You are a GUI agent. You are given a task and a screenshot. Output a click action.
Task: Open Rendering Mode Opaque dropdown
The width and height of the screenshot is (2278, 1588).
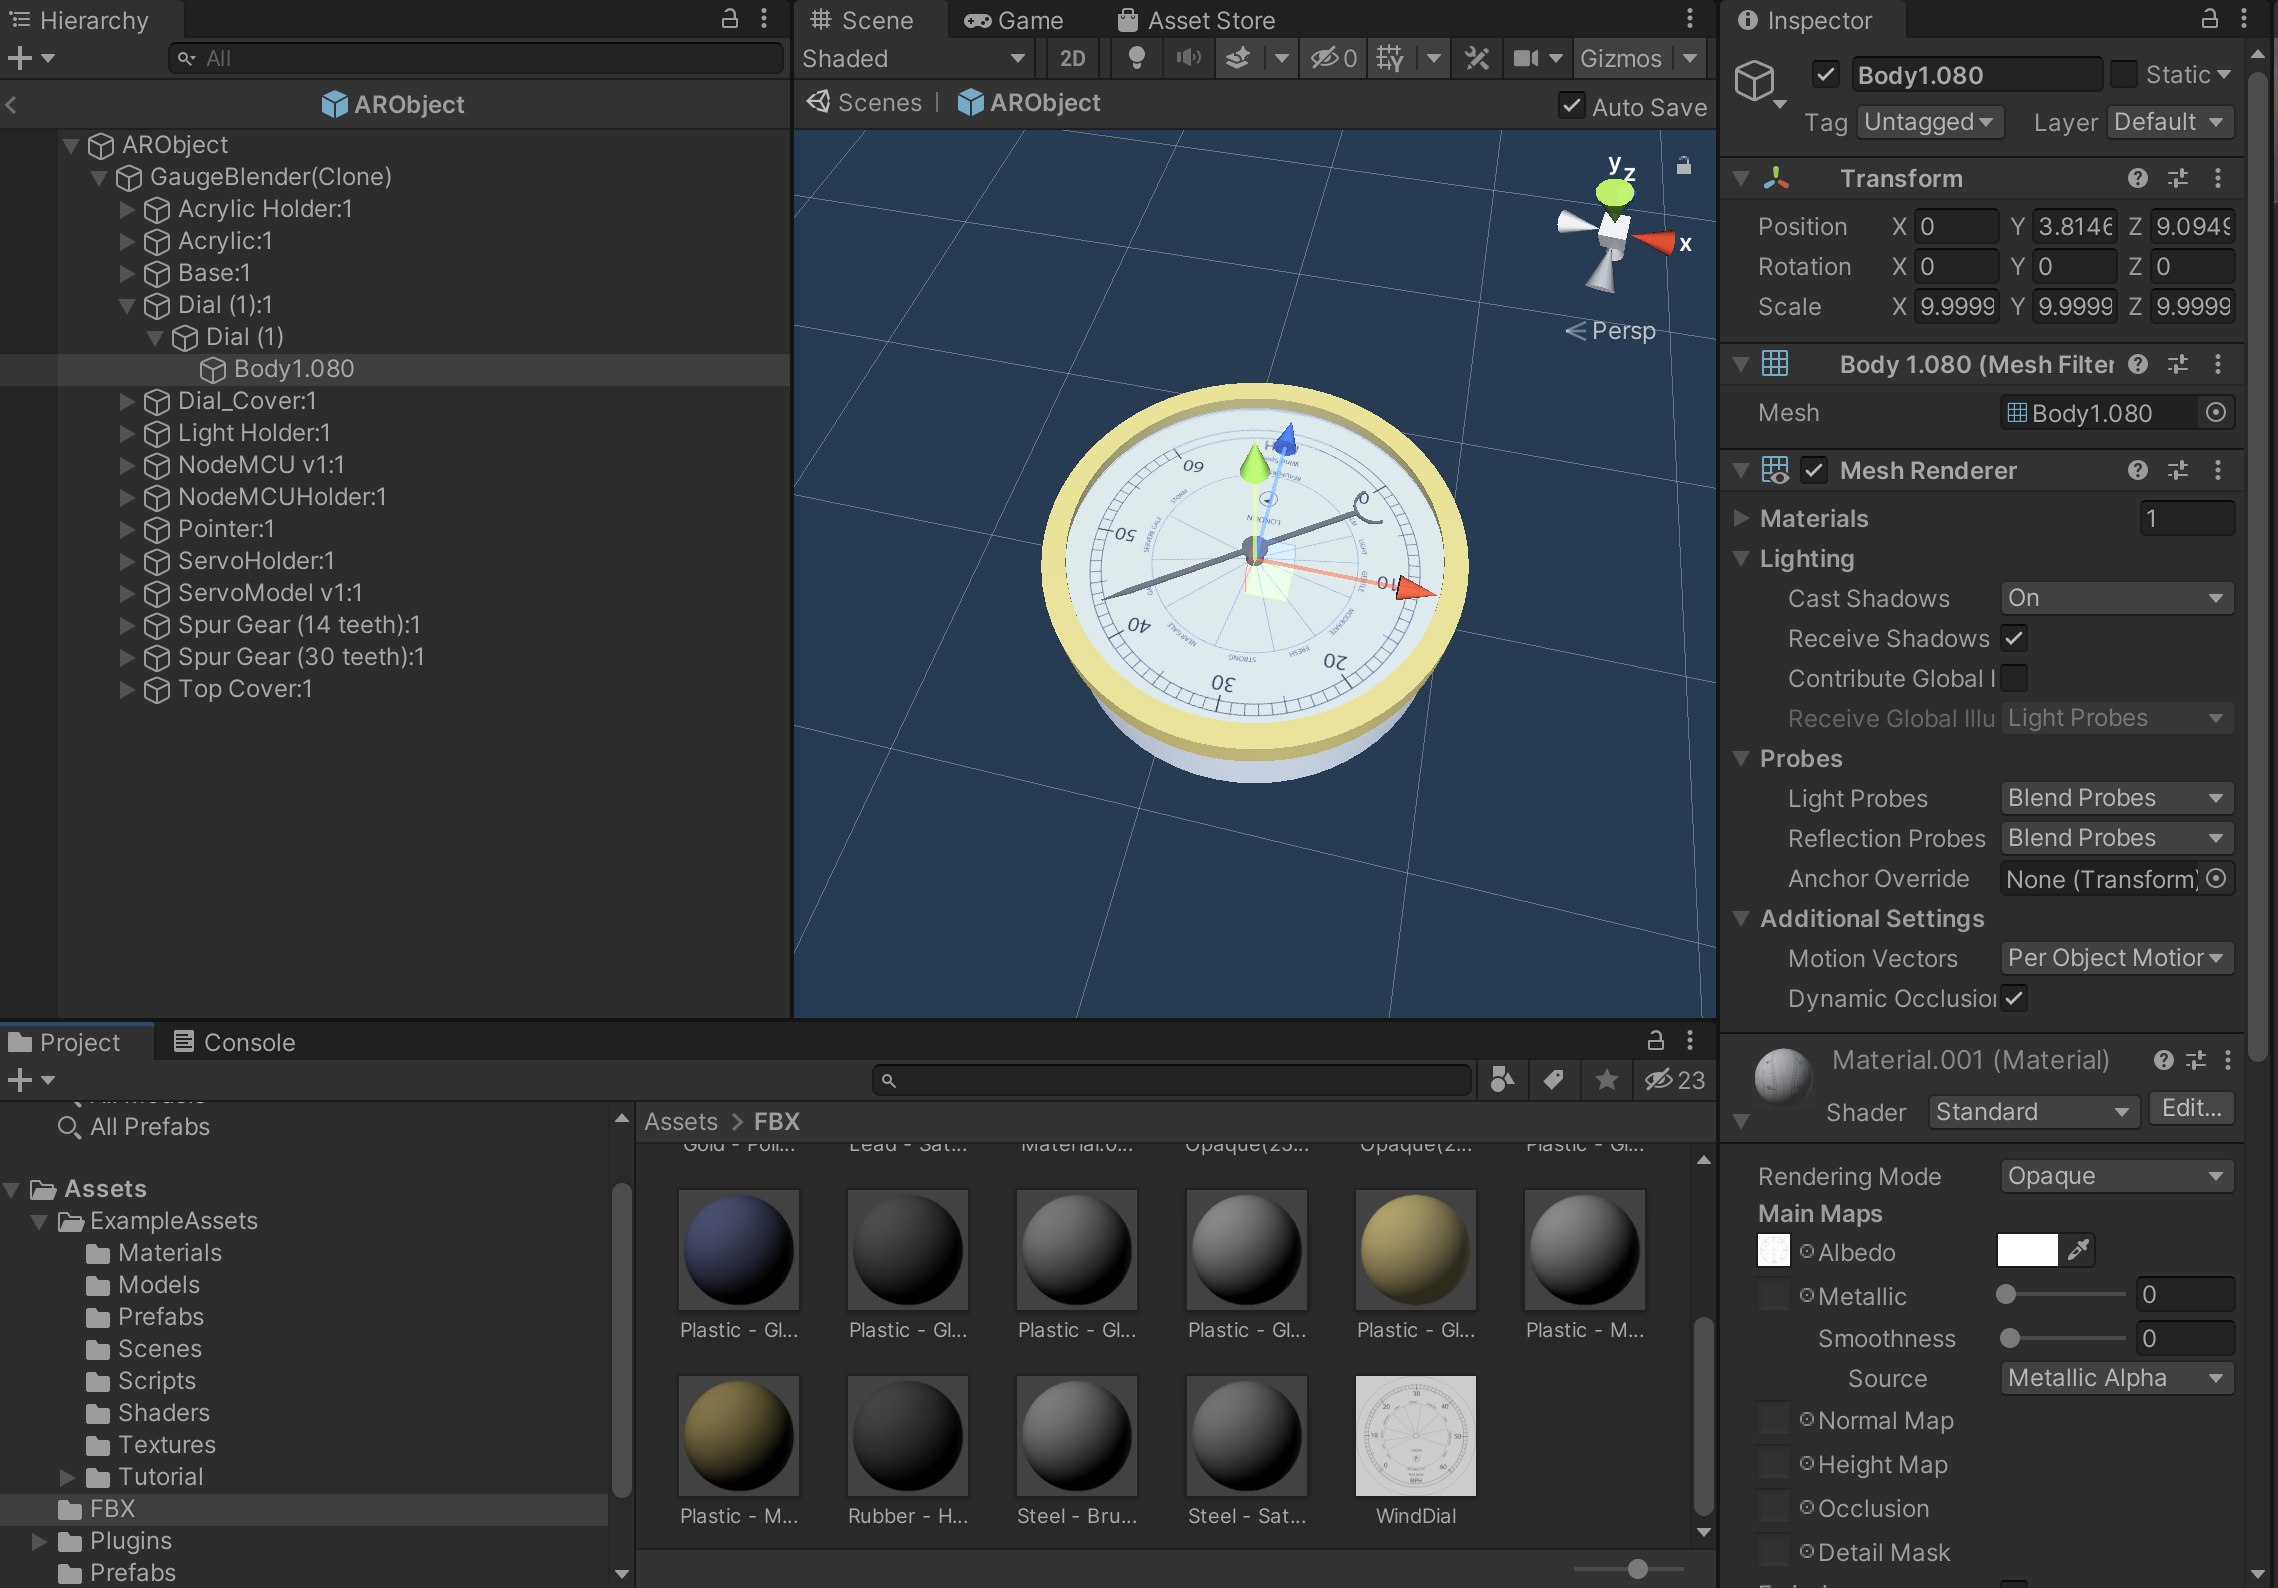pos(2117,1176)
